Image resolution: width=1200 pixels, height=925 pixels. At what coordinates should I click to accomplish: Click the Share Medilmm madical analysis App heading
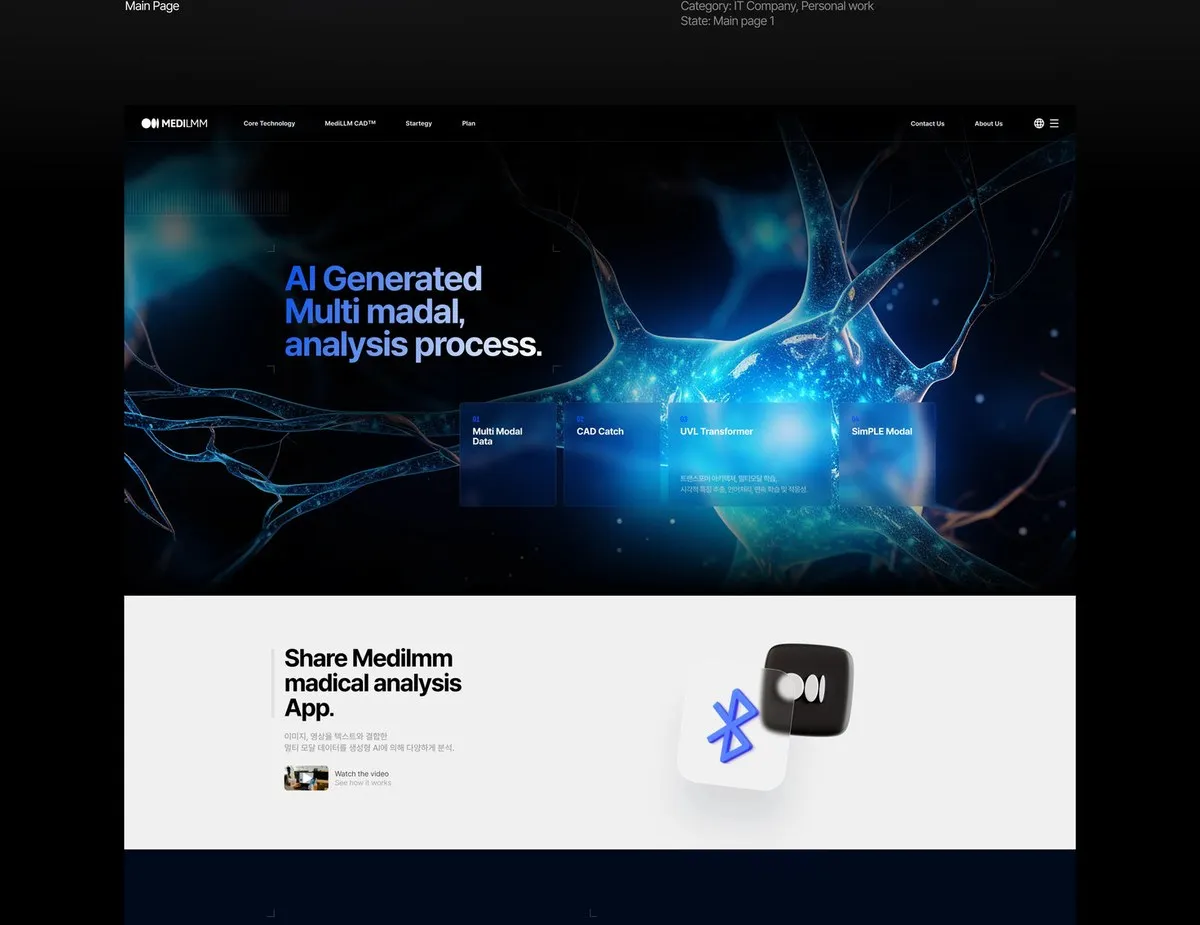coord(373,683)
